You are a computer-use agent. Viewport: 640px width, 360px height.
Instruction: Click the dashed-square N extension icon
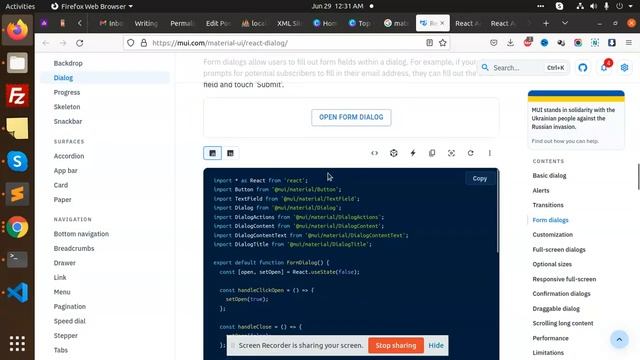pyautogui.click(x=595, y=43)
